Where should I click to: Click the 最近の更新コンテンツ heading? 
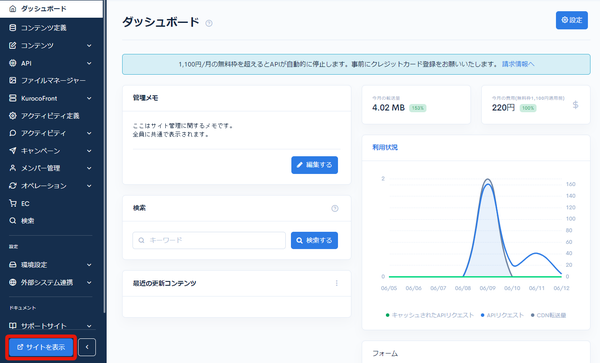coord(165,283)
